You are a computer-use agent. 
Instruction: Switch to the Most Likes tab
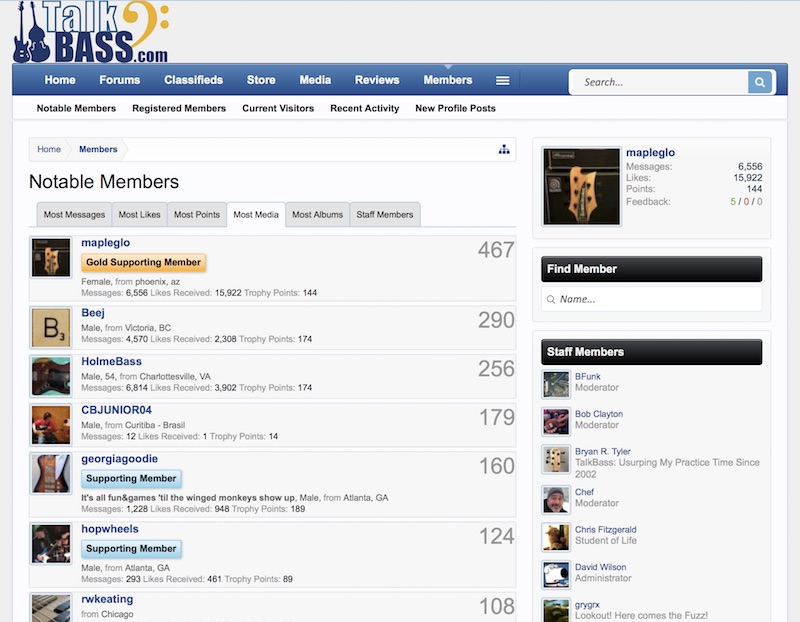139,215
